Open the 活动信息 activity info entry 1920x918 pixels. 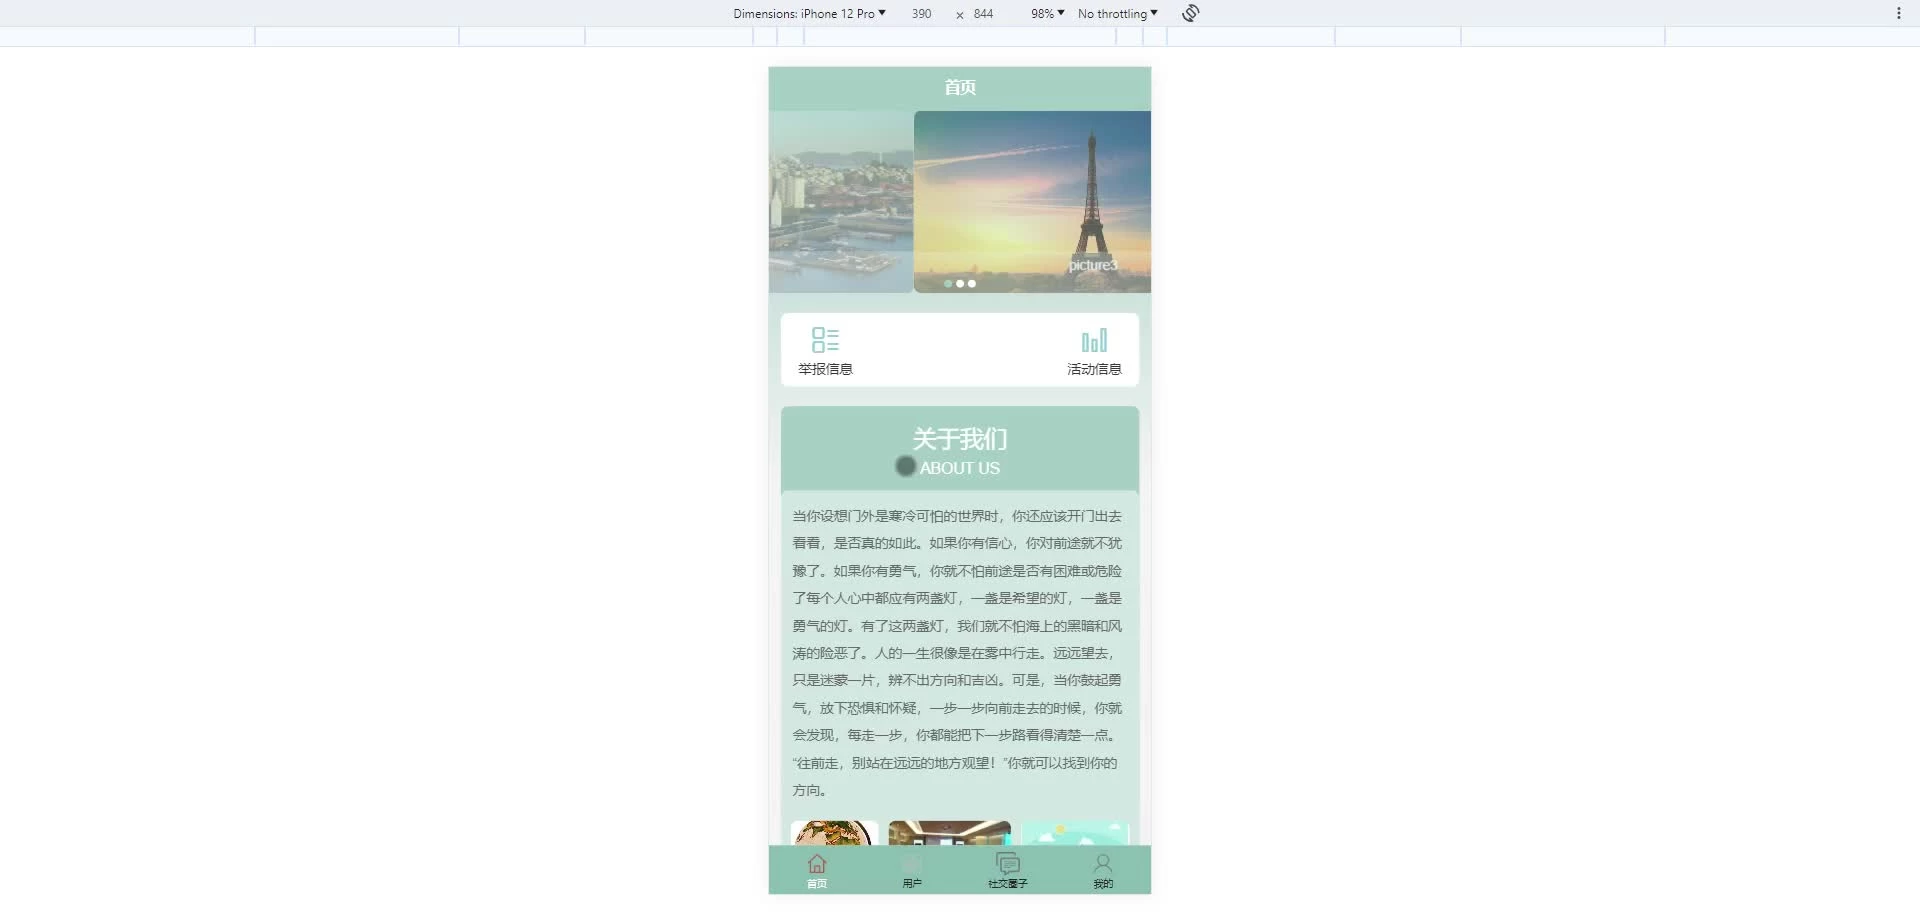click(x=1094, y=351)
